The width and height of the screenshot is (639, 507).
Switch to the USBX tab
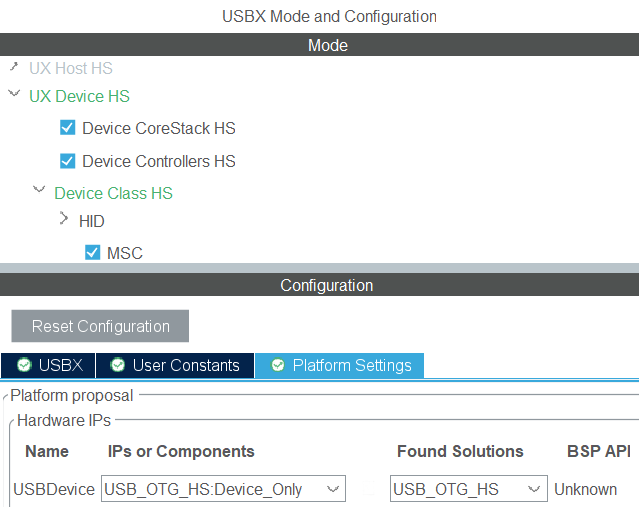coord(48,365)
